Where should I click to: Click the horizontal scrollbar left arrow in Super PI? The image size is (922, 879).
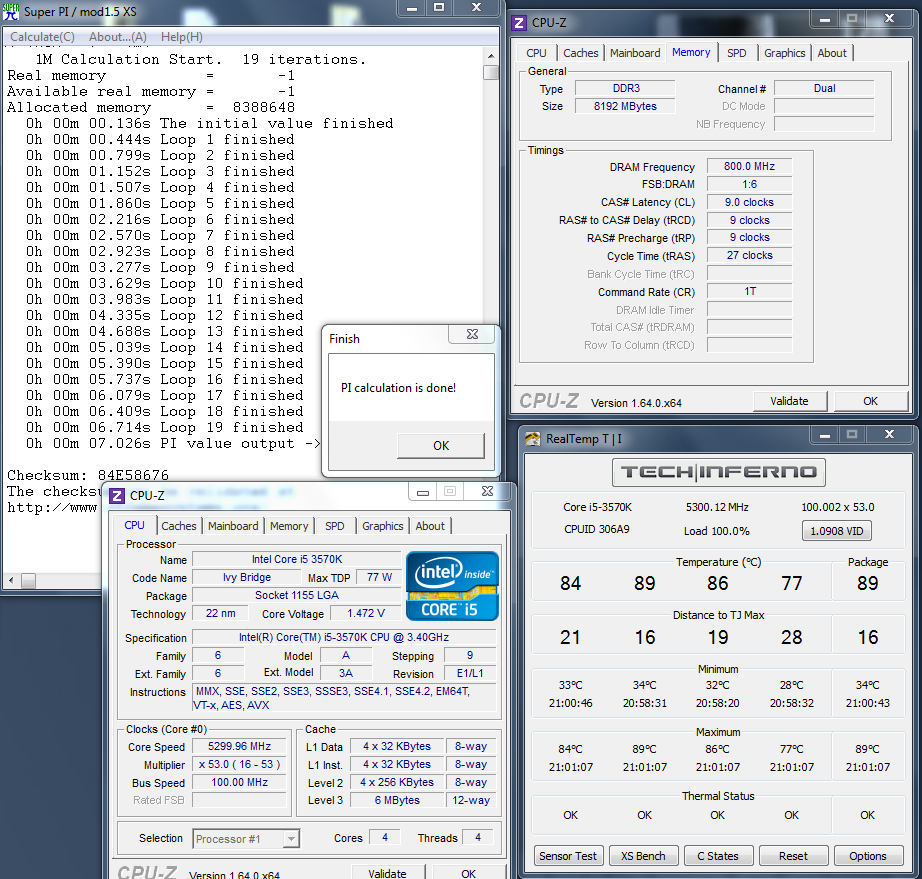coord(11,580)
